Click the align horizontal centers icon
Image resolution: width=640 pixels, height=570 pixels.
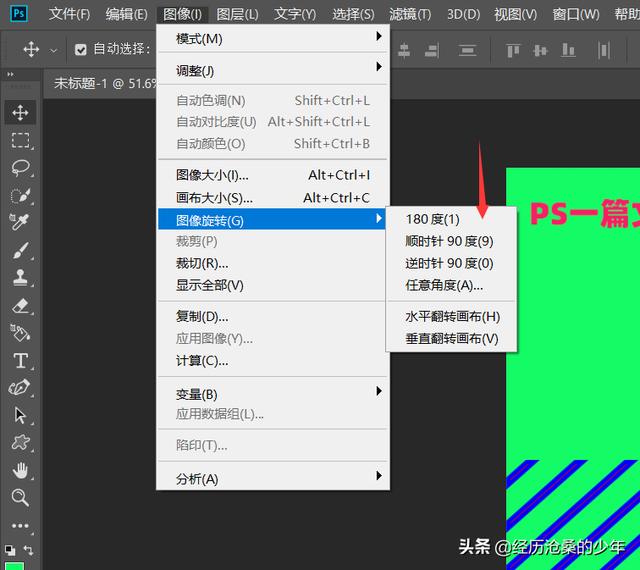[x=404, y=50]
